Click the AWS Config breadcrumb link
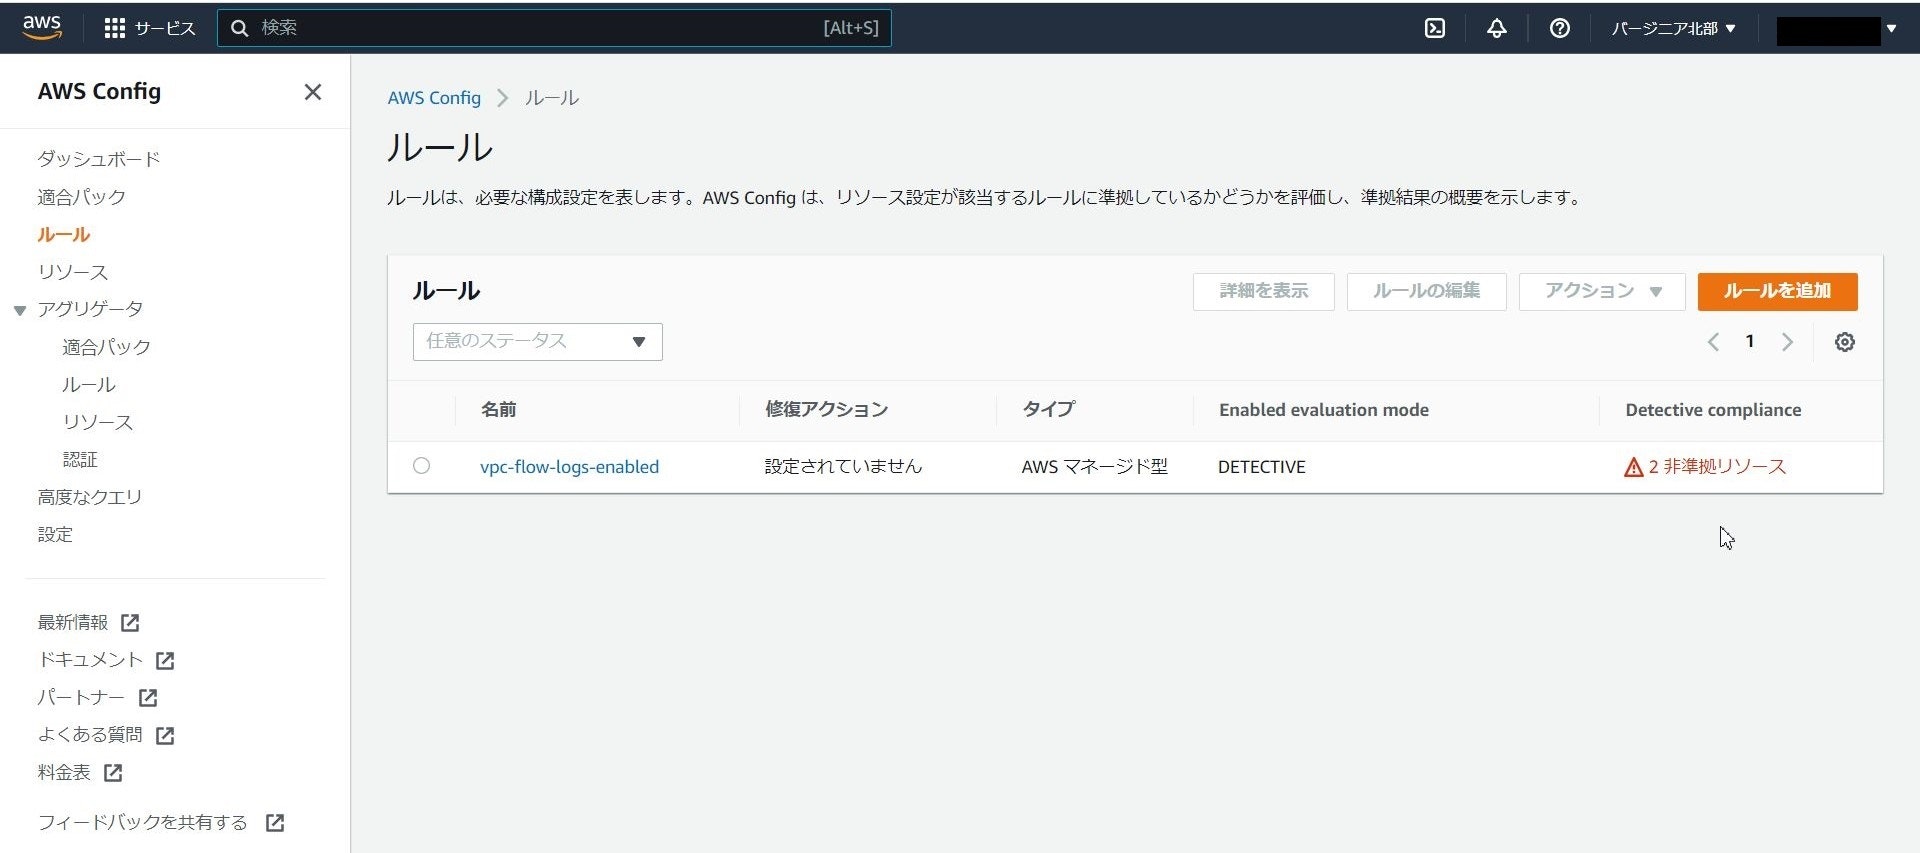 pyautogui.click(x=434, y=98)
